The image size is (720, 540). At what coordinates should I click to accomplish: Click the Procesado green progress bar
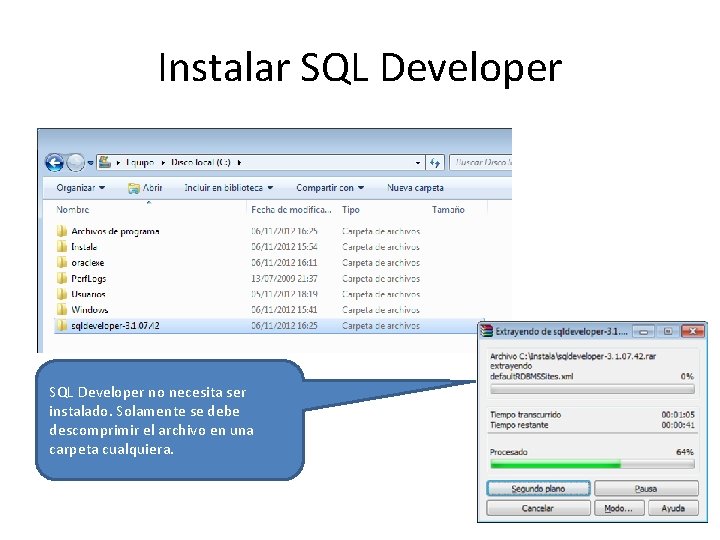pos(592,465)
